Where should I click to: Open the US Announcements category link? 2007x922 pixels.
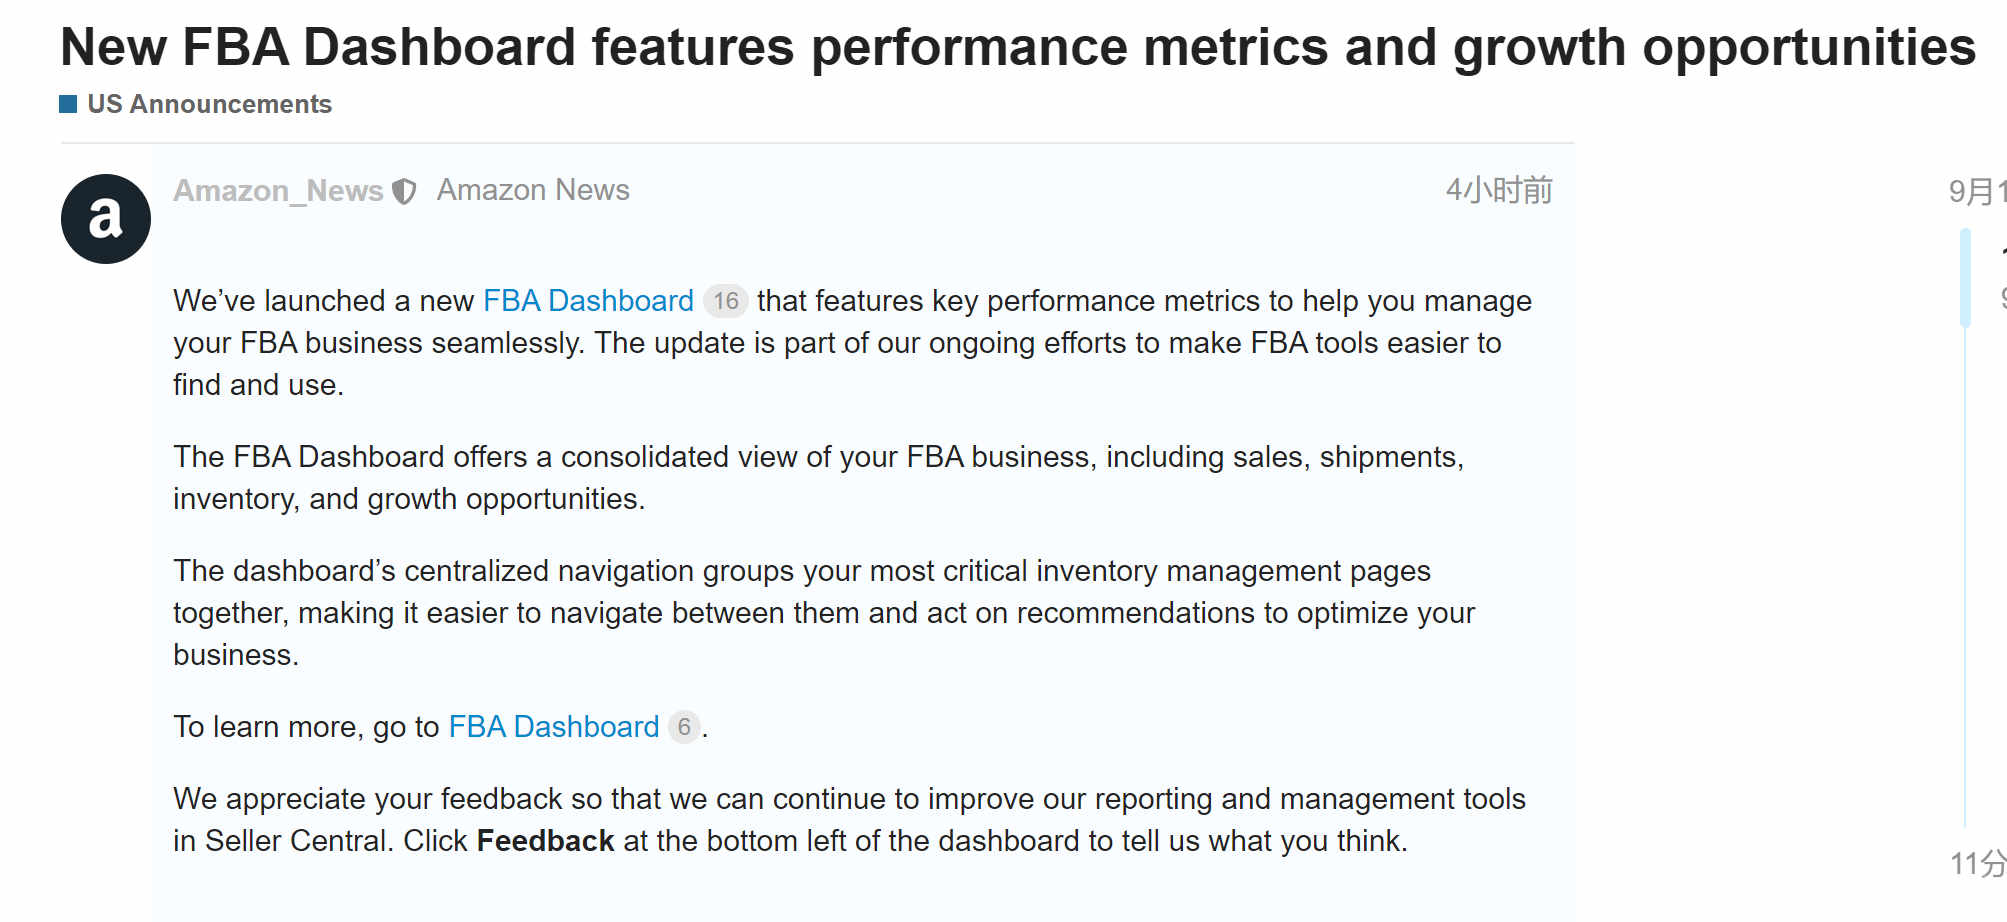tap(209, 104)
